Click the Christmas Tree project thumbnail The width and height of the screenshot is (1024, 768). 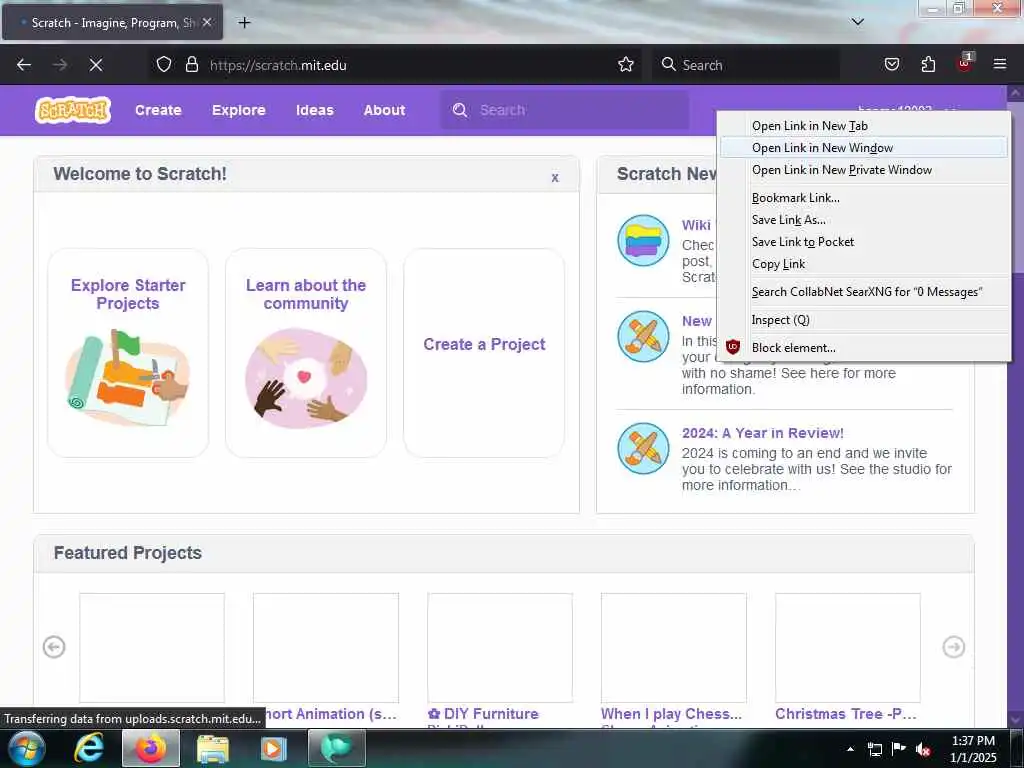[x=848, y=647]
